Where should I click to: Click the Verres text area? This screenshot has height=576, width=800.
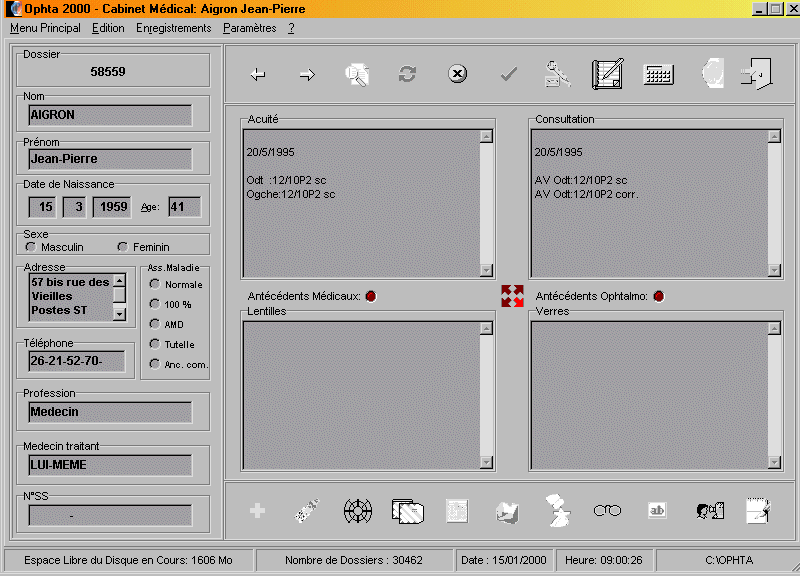click(649, 395)
